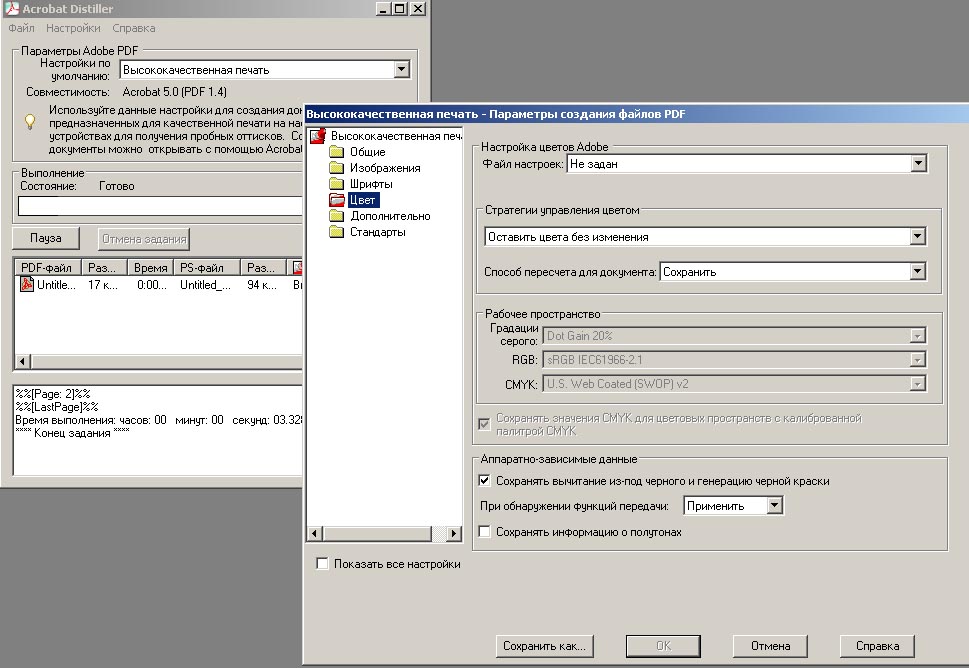The height and width of the screenshot is (668, 969).
Task: Click the PDF file icon beside Untitle...
Action: pos(27,284)
